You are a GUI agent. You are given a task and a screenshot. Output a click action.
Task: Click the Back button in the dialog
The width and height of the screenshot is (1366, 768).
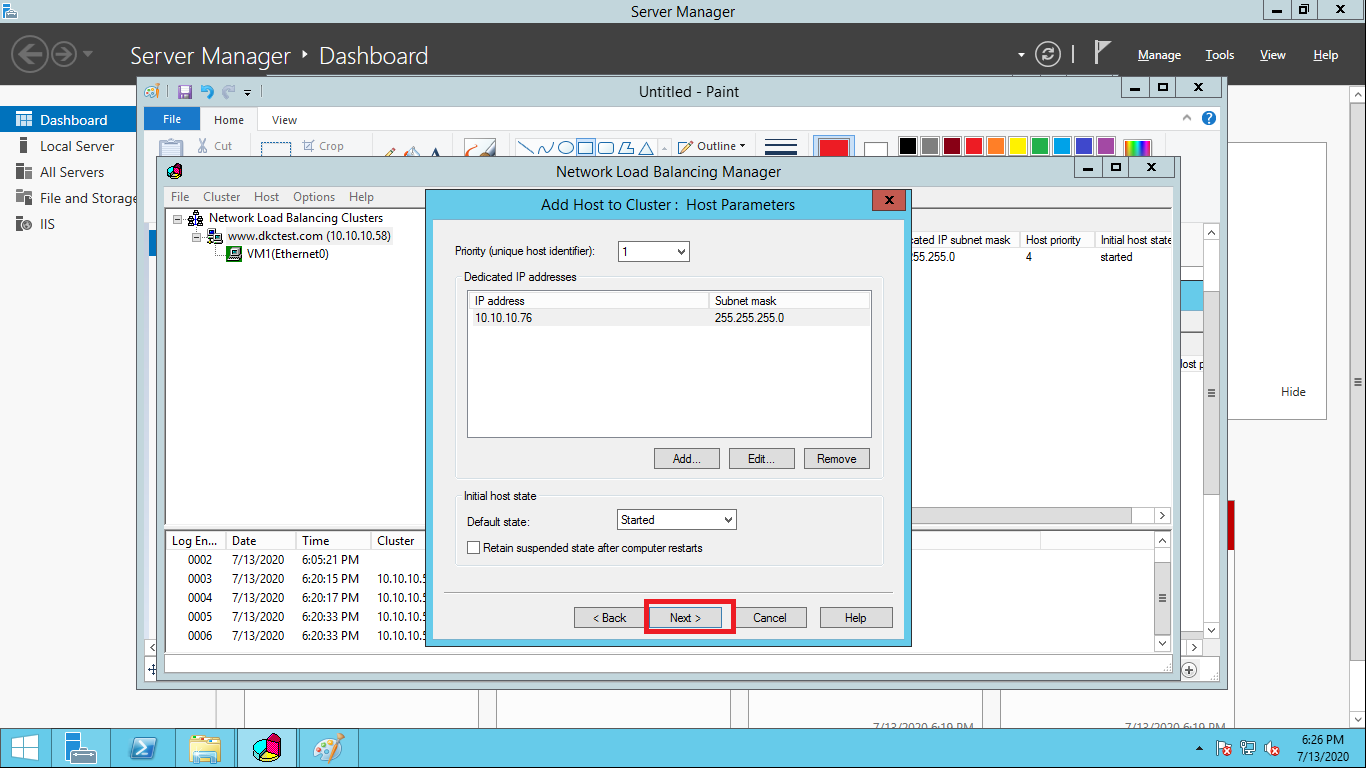[609, 618]
